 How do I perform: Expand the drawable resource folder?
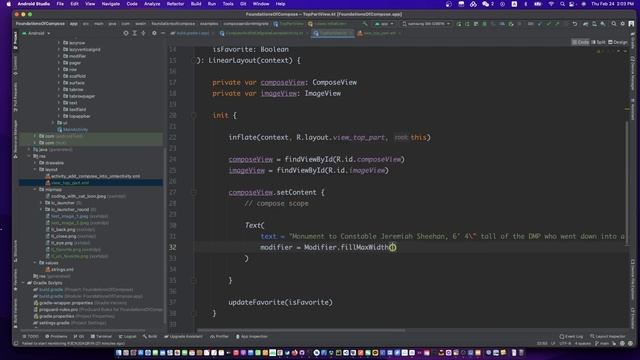click(x=35, y=163)
